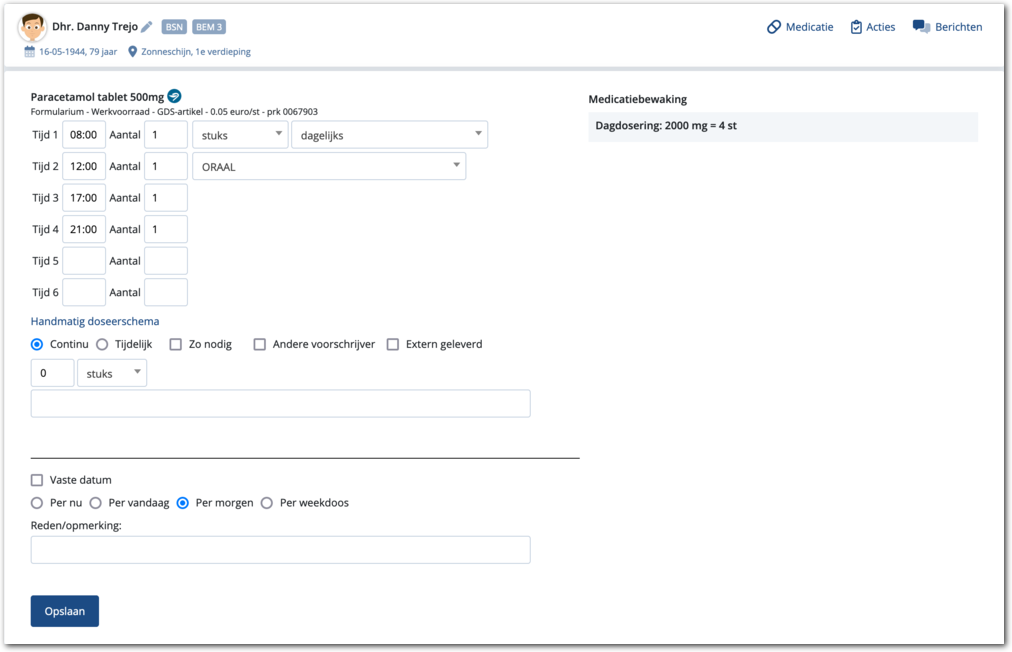The image size is (1012, 652).
Task: Click the BSN badge
Action: coord(174,27)
